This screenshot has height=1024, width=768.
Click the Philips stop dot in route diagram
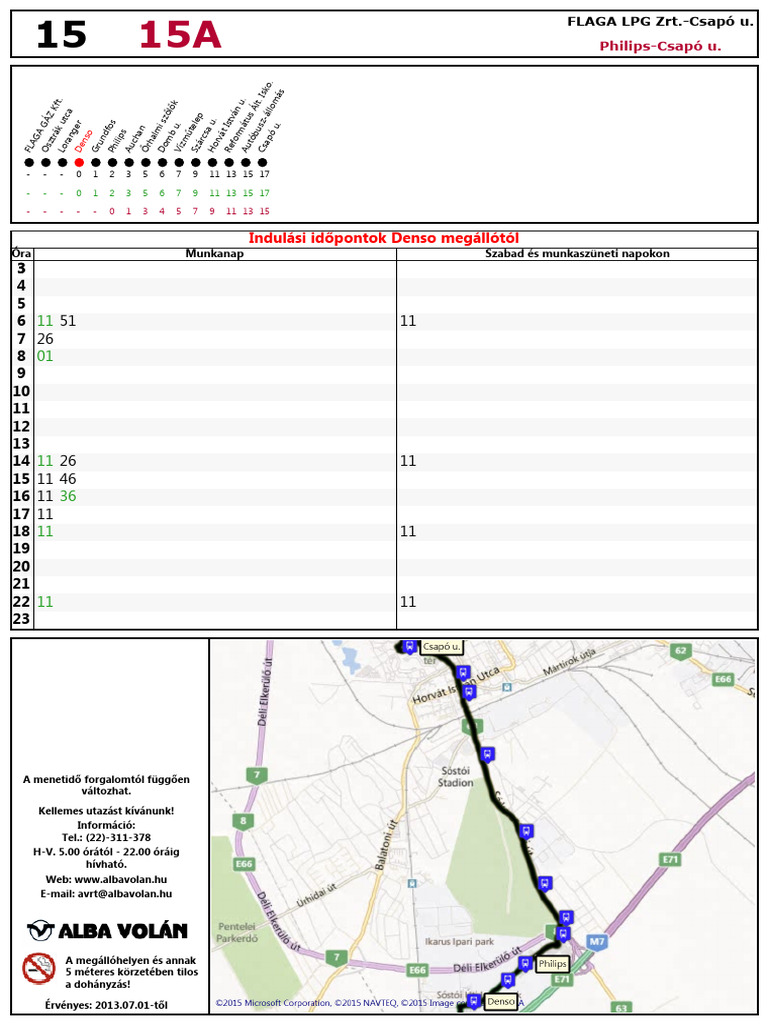112,163
